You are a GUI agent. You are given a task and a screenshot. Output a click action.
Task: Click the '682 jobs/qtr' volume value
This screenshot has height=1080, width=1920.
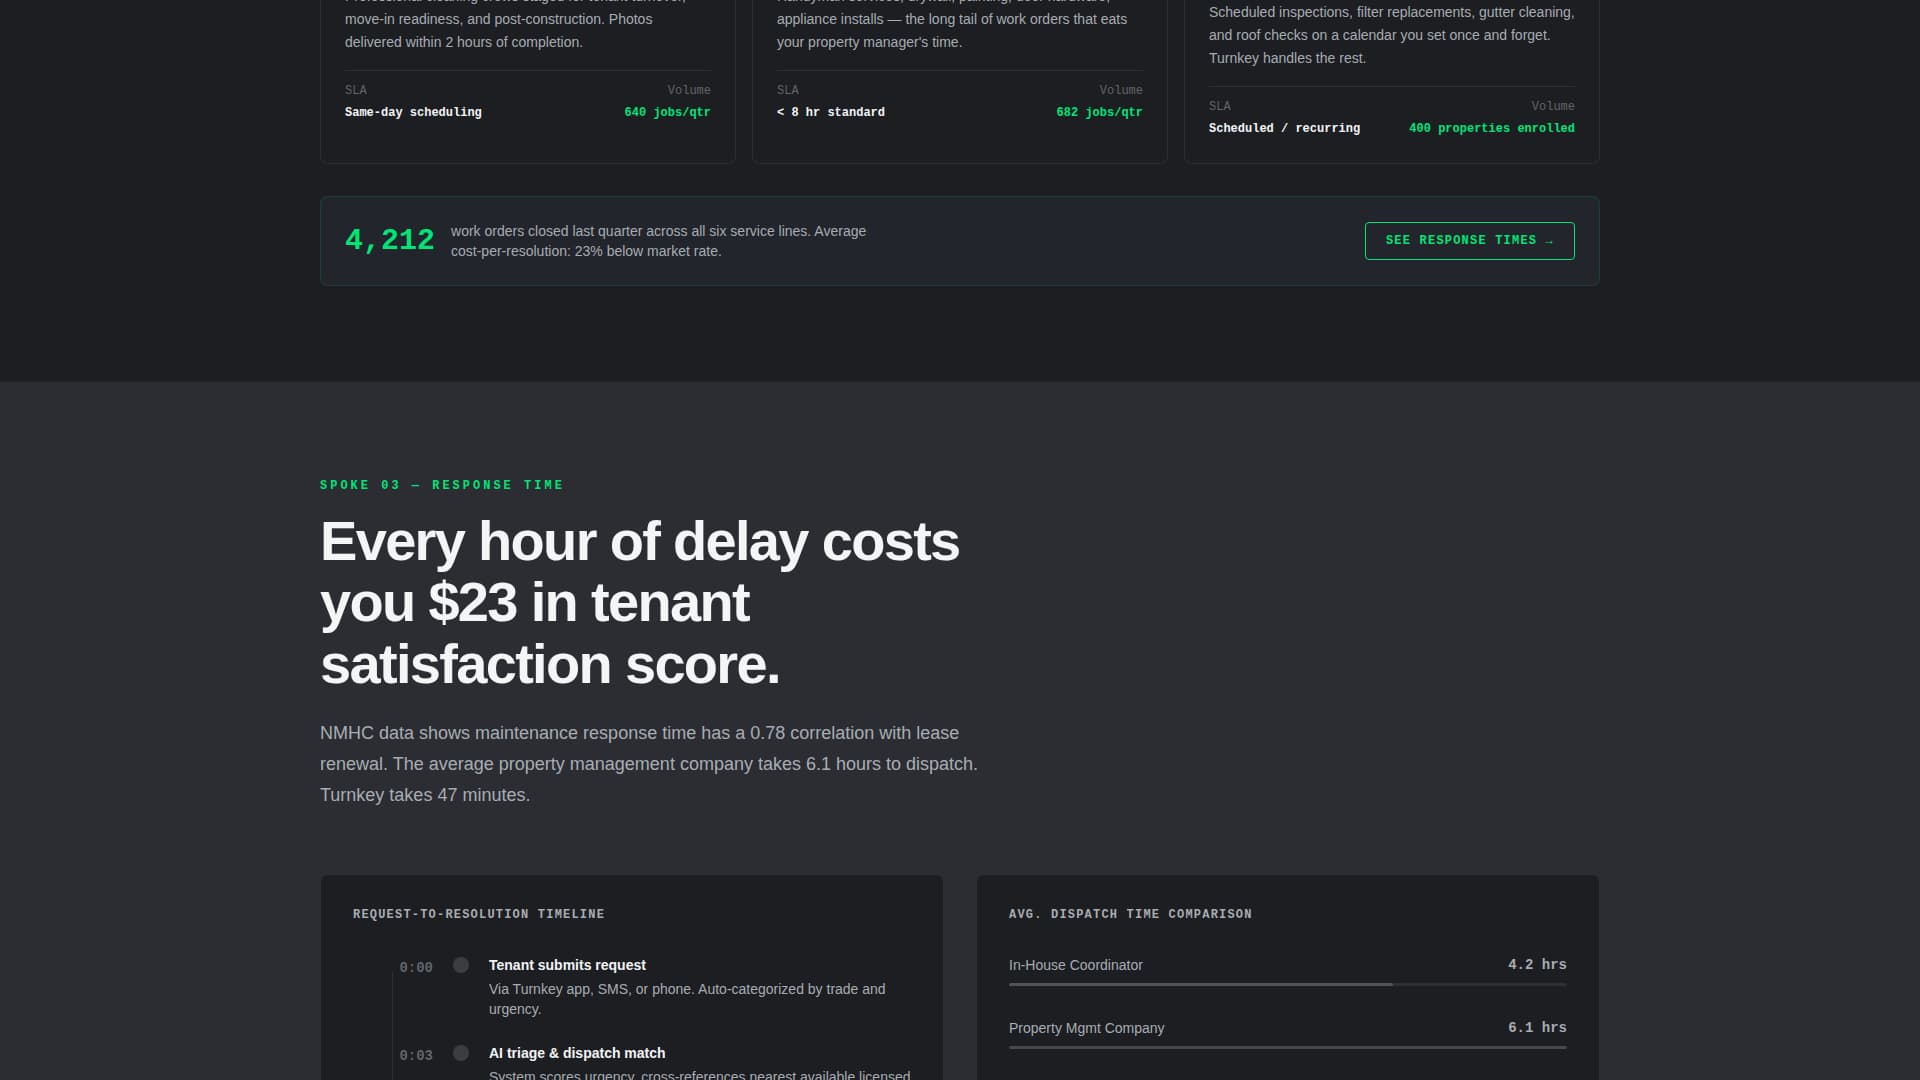1099,112
